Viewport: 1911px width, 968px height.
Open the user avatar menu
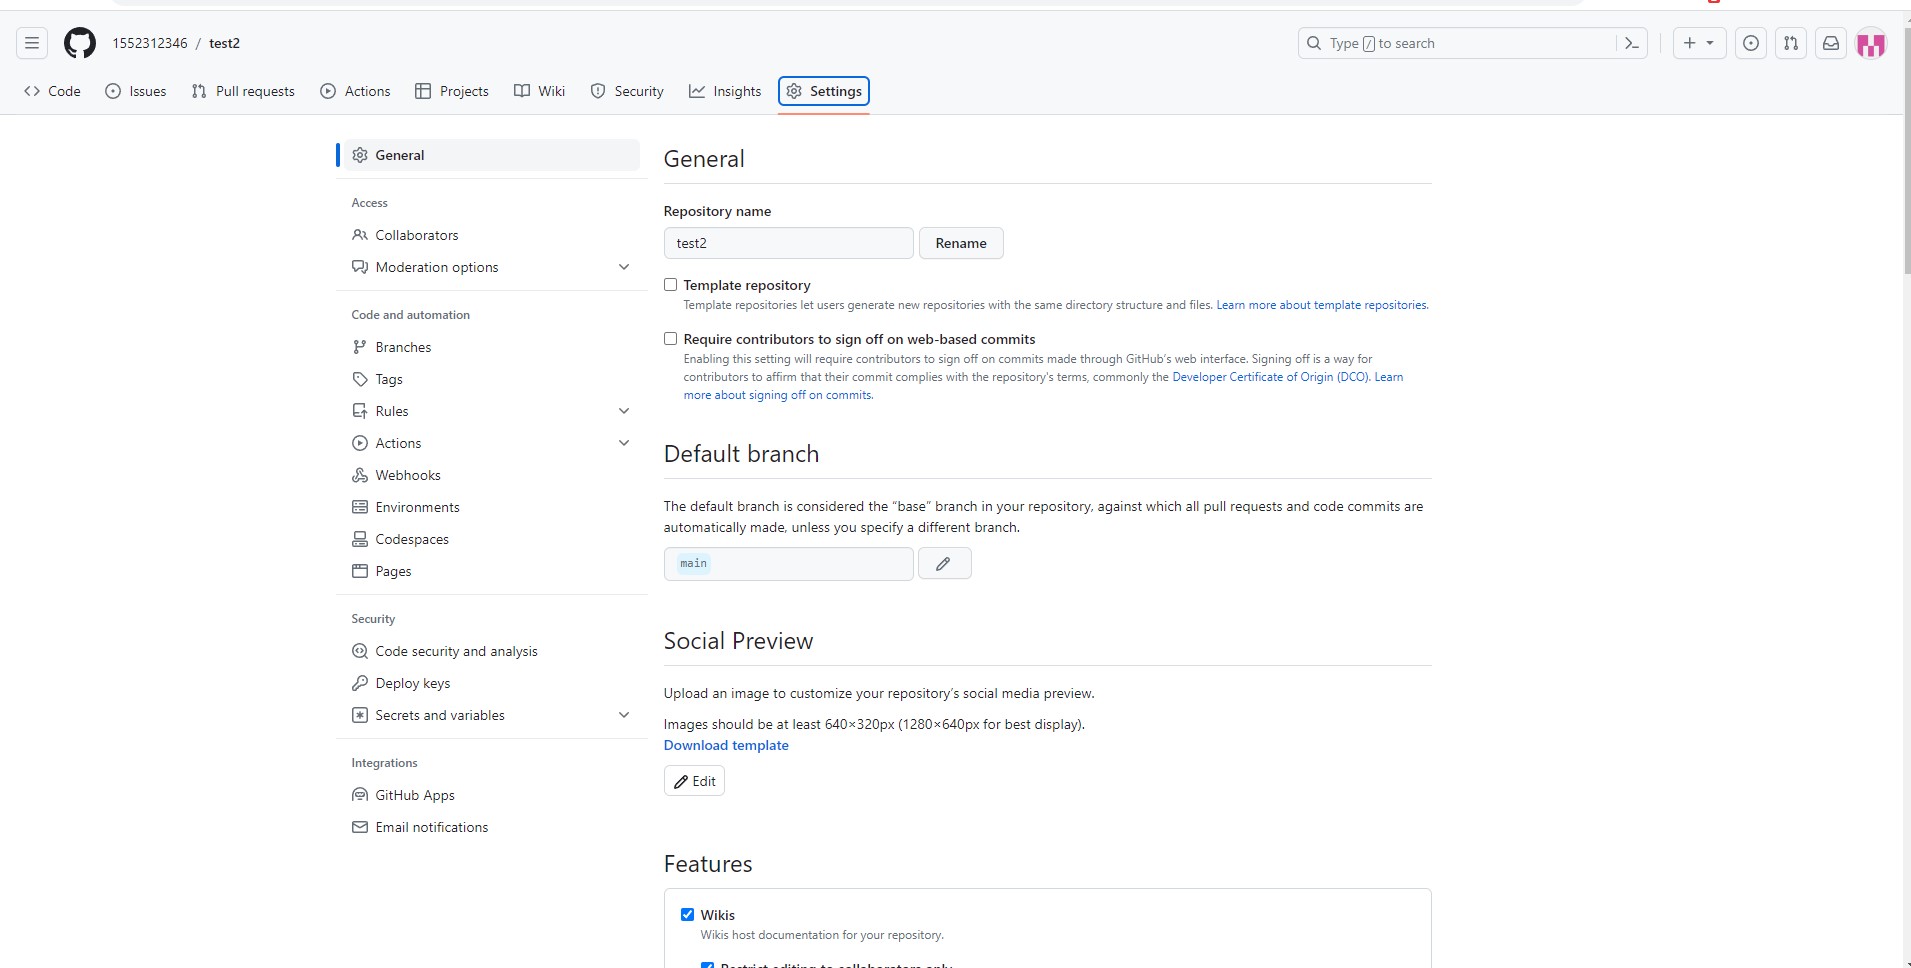click(x=1870, y=43)
